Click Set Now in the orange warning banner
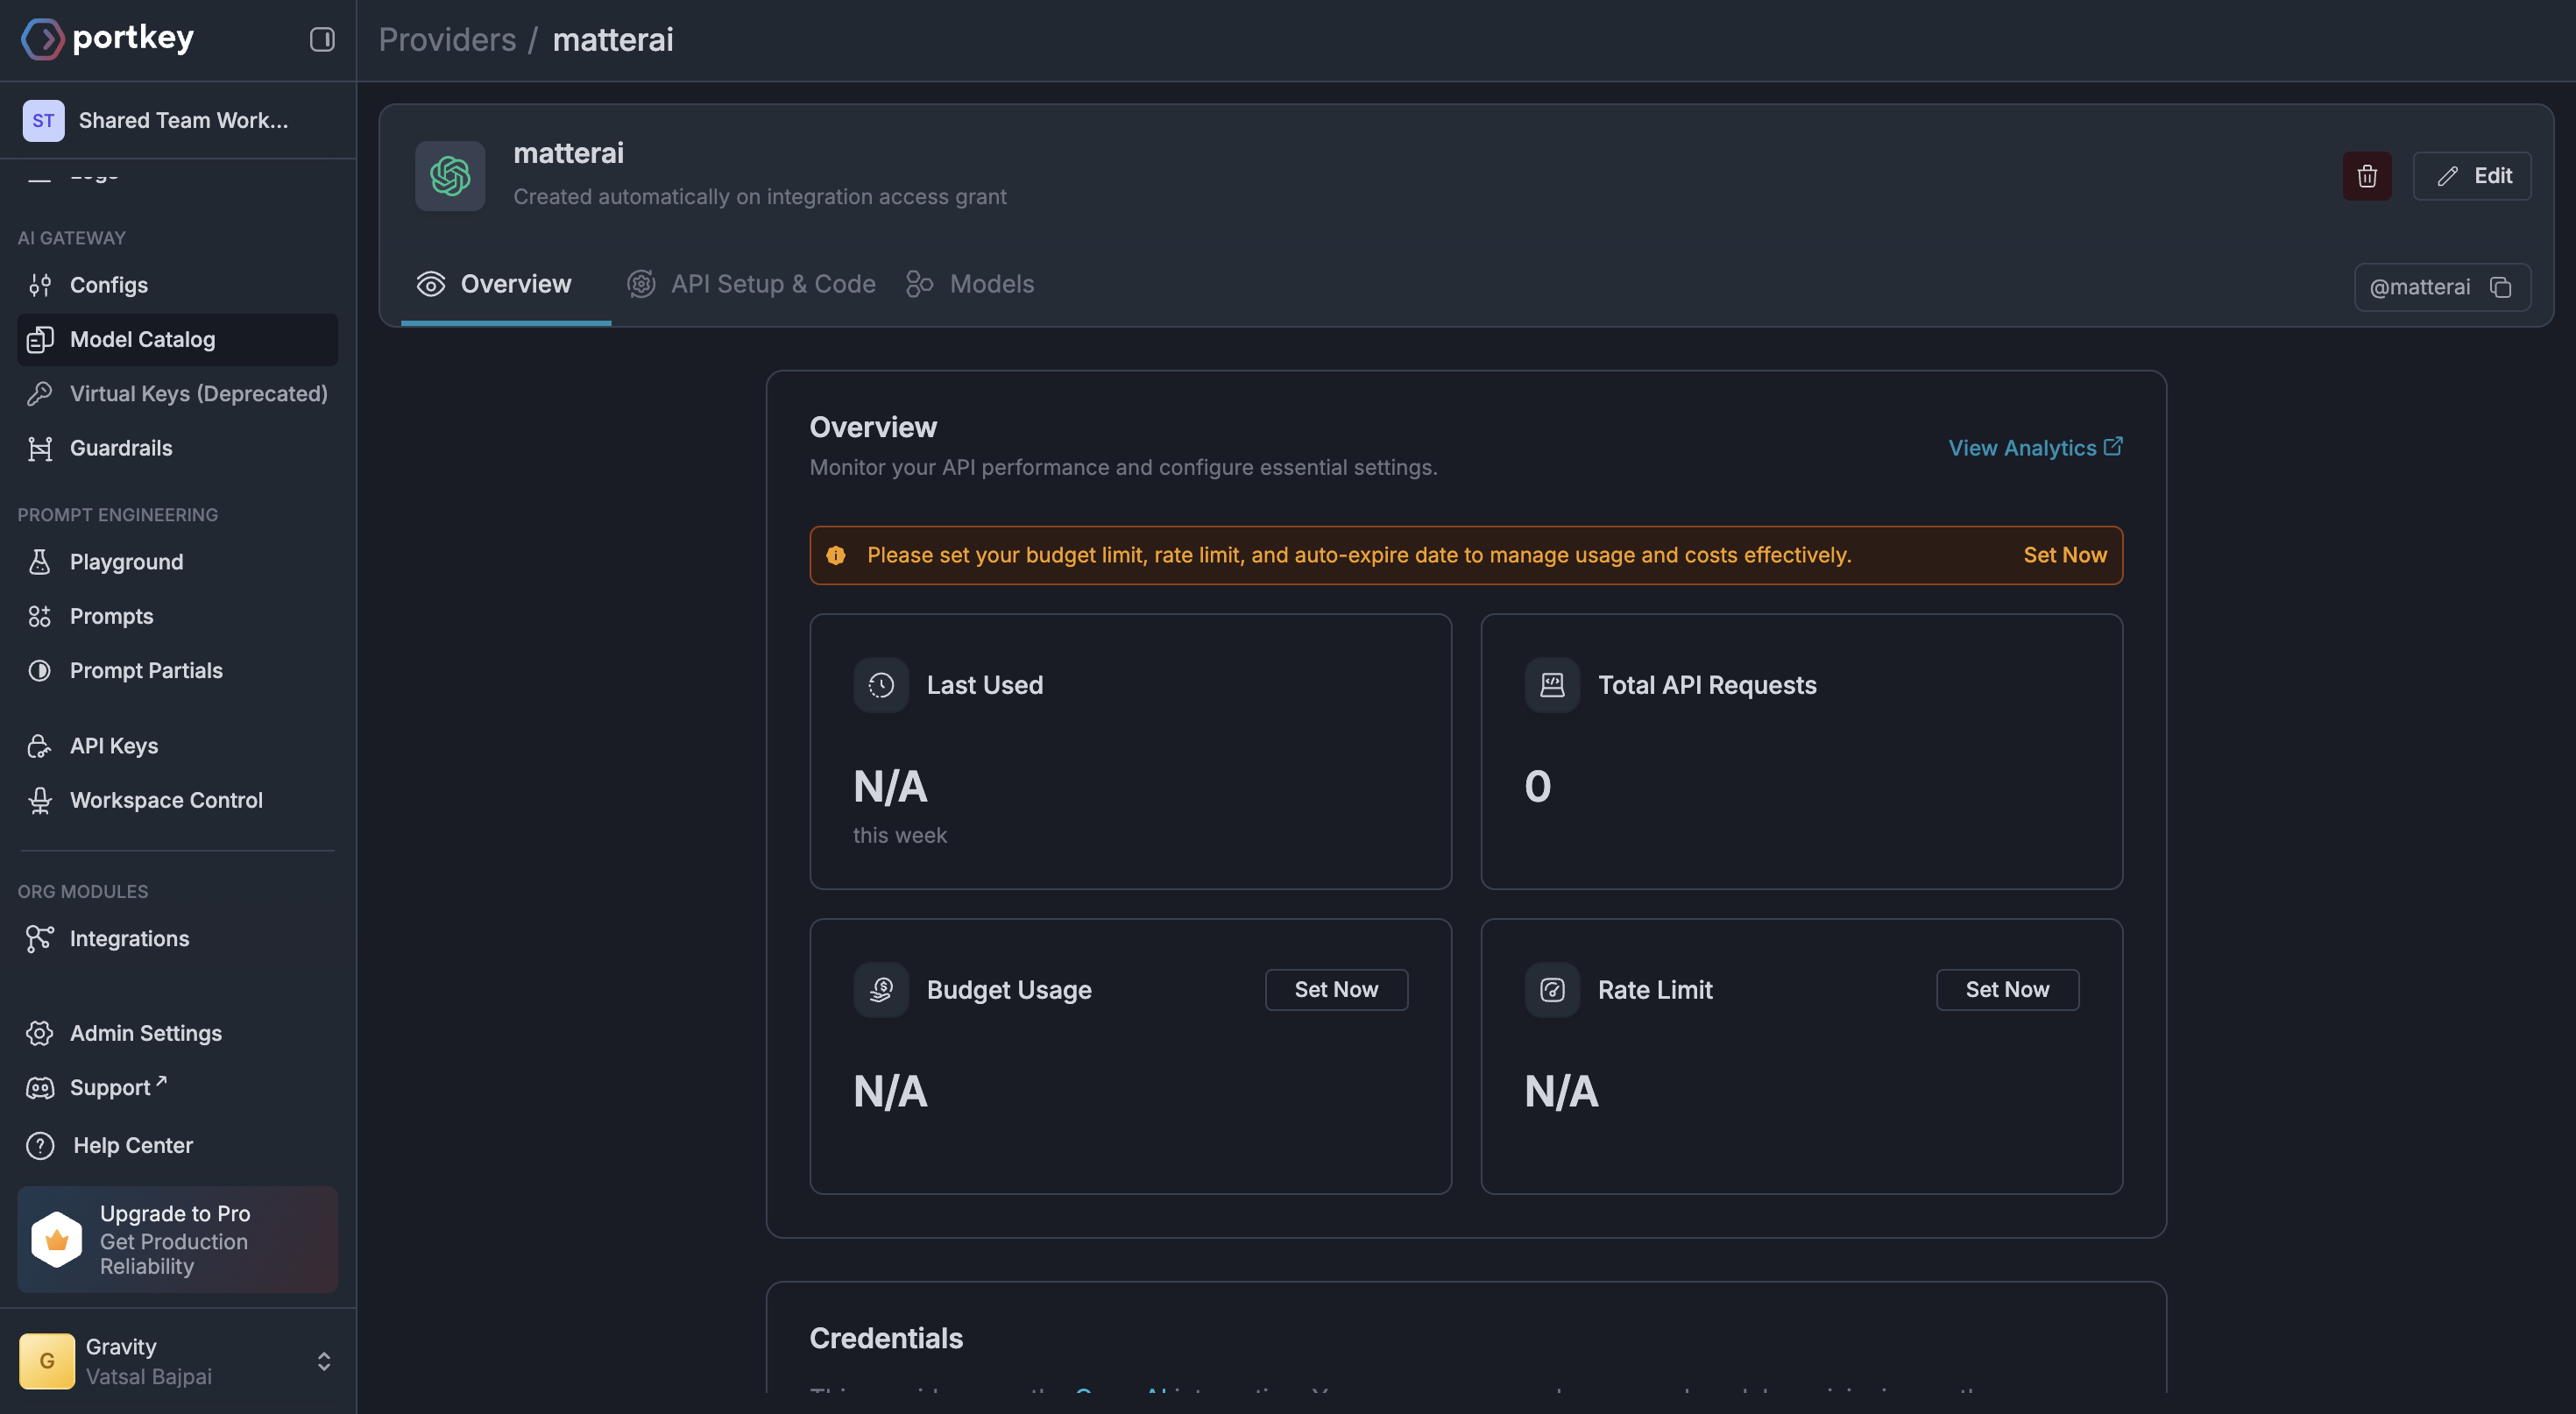 (2064, 555)
